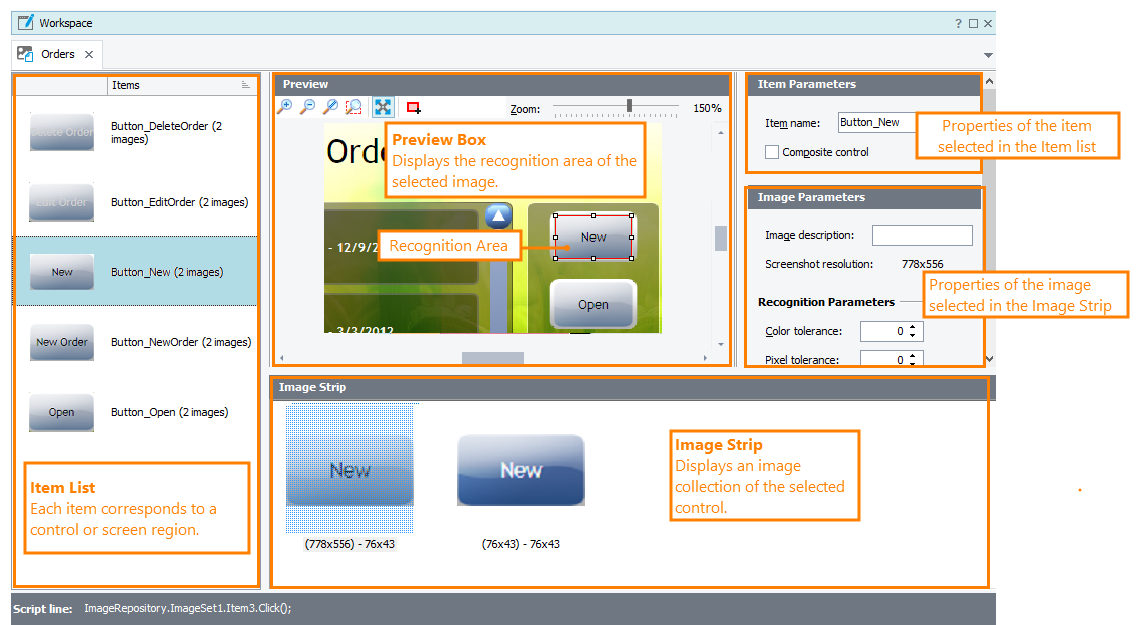This screenshot has width=1137, height=625.
Task: Decrease Pixel tolerance with the down stepper
Action: pos(913,364)
